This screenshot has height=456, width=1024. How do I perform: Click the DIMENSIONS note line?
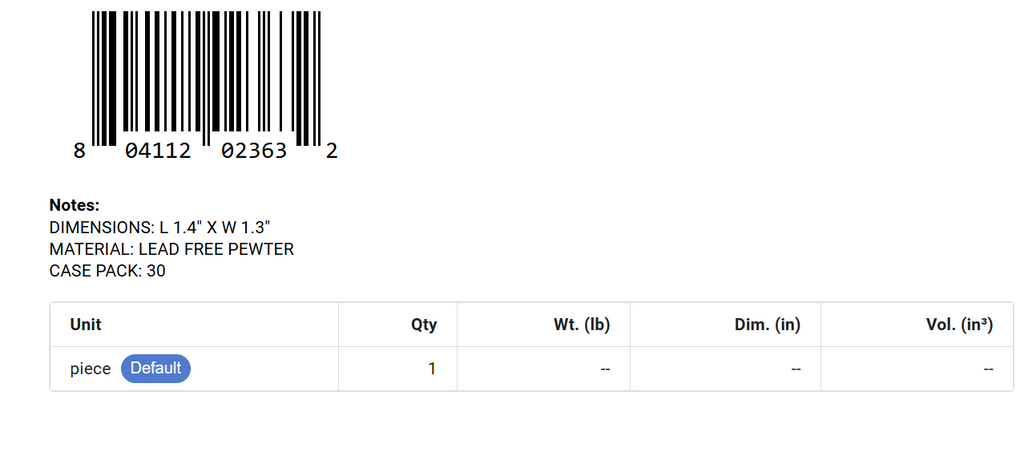pos(160,227)
